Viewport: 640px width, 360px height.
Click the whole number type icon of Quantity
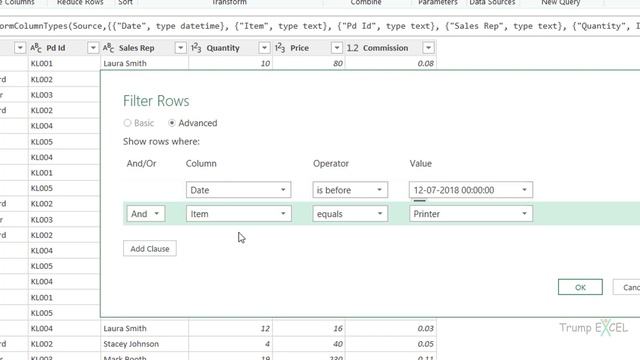[x=196, y=48]
